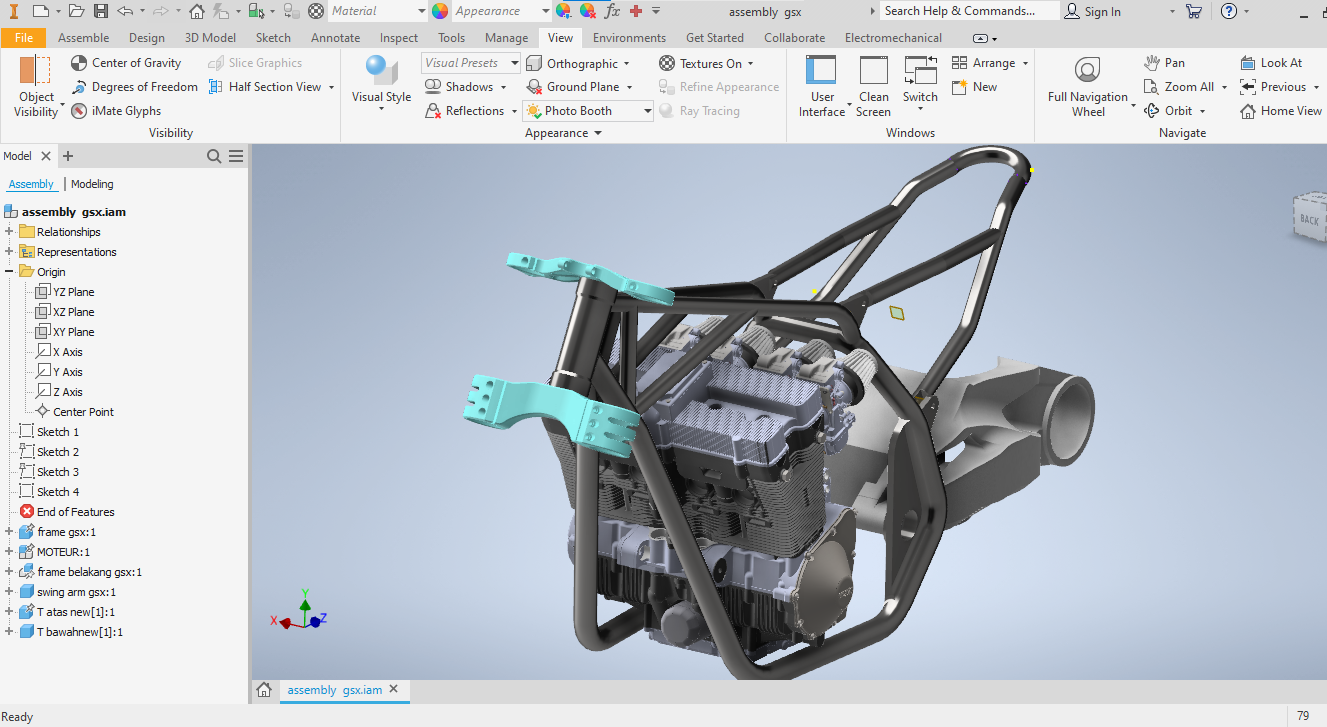Open the Half Section View tool
Viewport: 1327px width, 727px height.
click(x=270, y=86)
